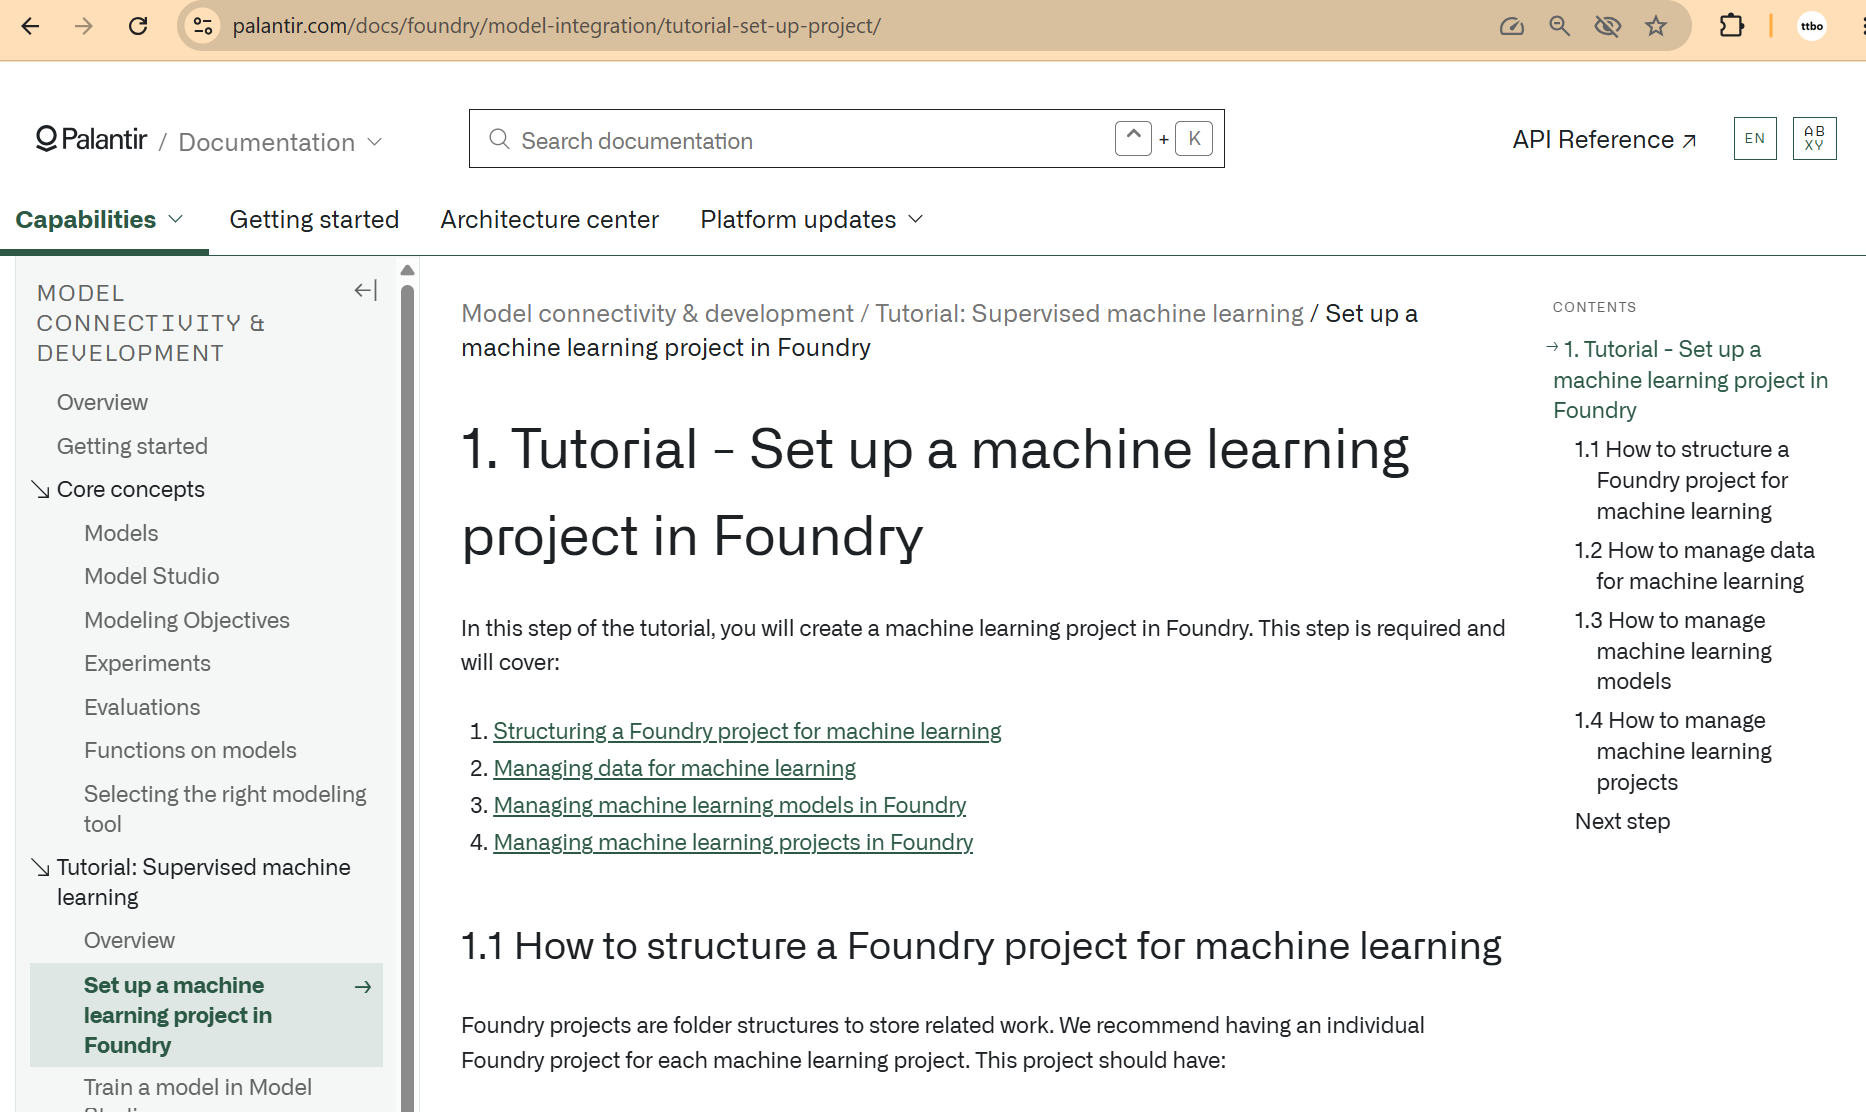Open the Models sidebar page
1866x1112 pixels.
(121, 533)
